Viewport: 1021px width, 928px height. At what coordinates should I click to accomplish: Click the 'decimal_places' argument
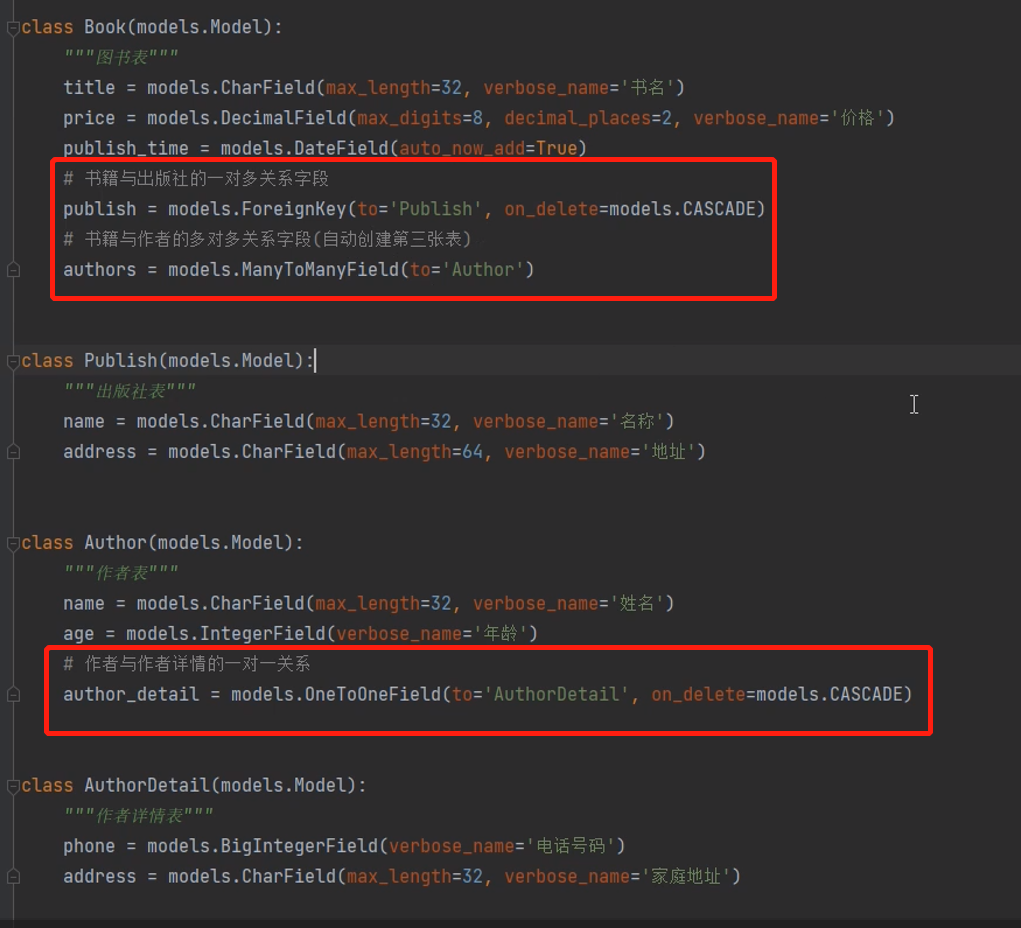pyautogui.click(x=578, y=118)
